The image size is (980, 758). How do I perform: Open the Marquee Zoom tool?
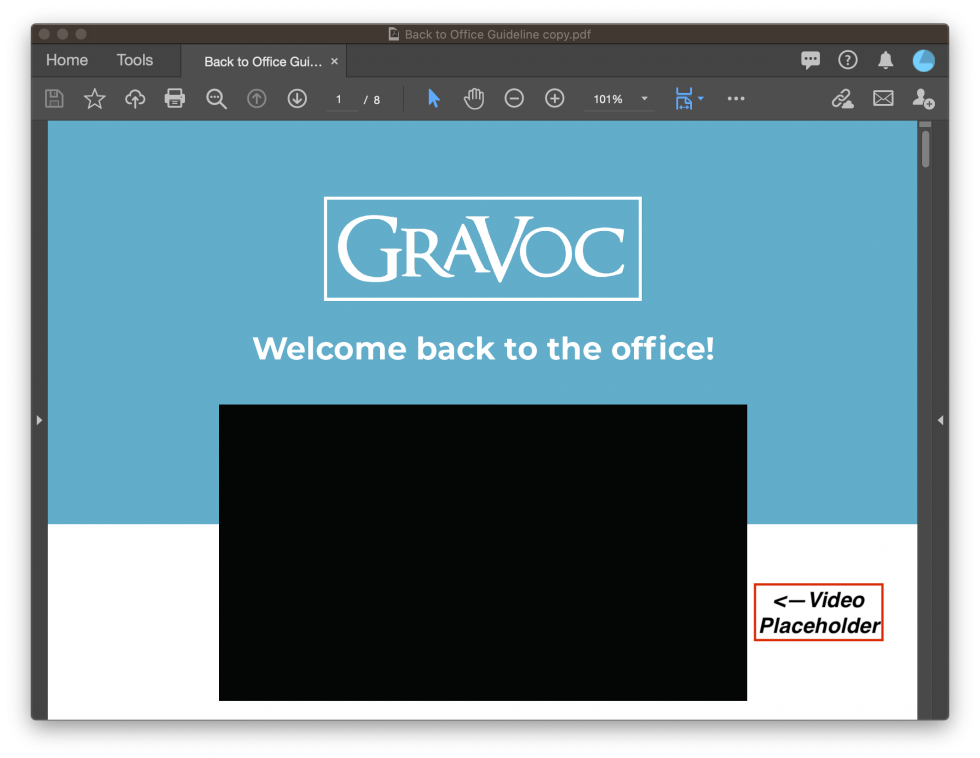pyautogui.click(x=216, y=98)
